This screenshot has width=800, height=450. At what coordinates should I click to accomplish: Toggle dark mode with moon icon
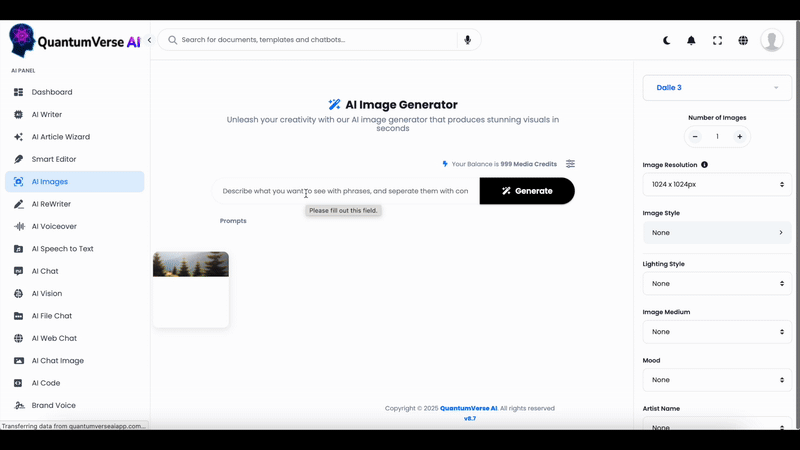[667, 41]
